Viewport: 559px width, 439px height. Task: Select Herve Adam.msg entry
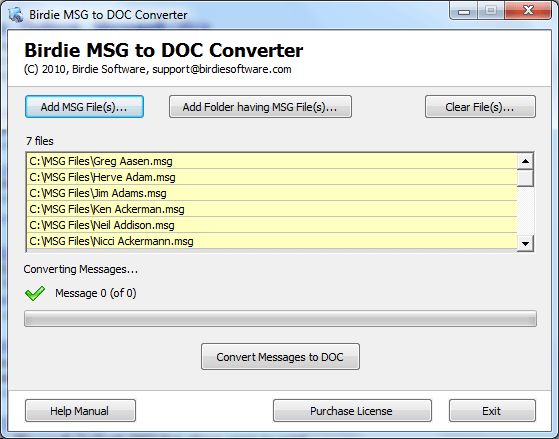272,177
